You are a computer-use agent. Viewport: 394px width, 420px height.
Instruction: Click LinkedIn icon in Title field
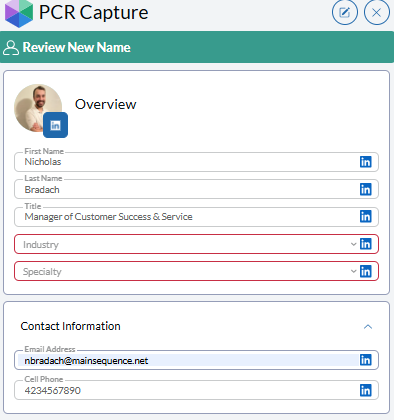pyautogui.click(x=366, y=217)
